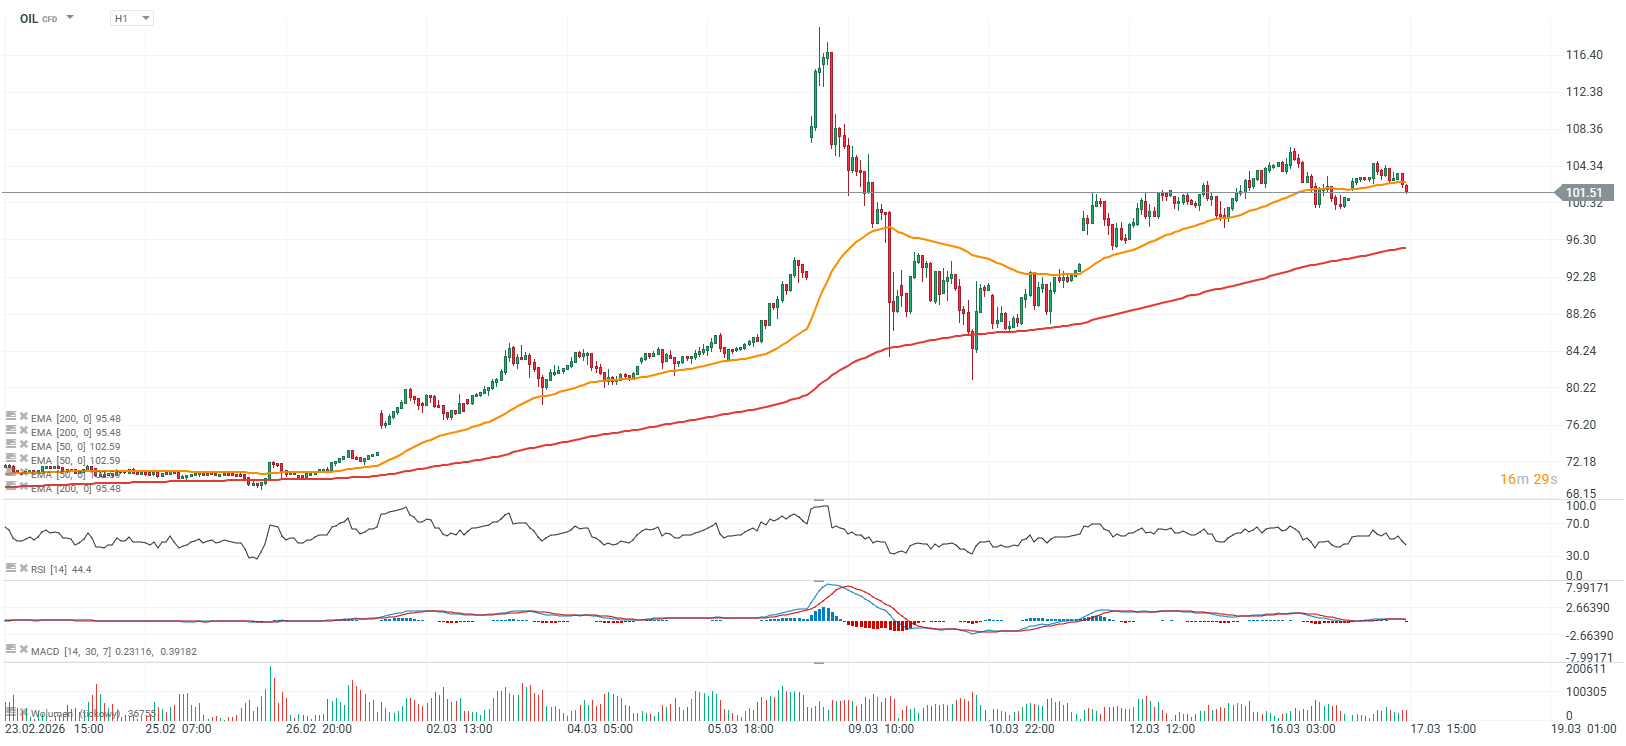
Task: Click the 16m 29s candle countdown timer
Action: click(1528, 479)
